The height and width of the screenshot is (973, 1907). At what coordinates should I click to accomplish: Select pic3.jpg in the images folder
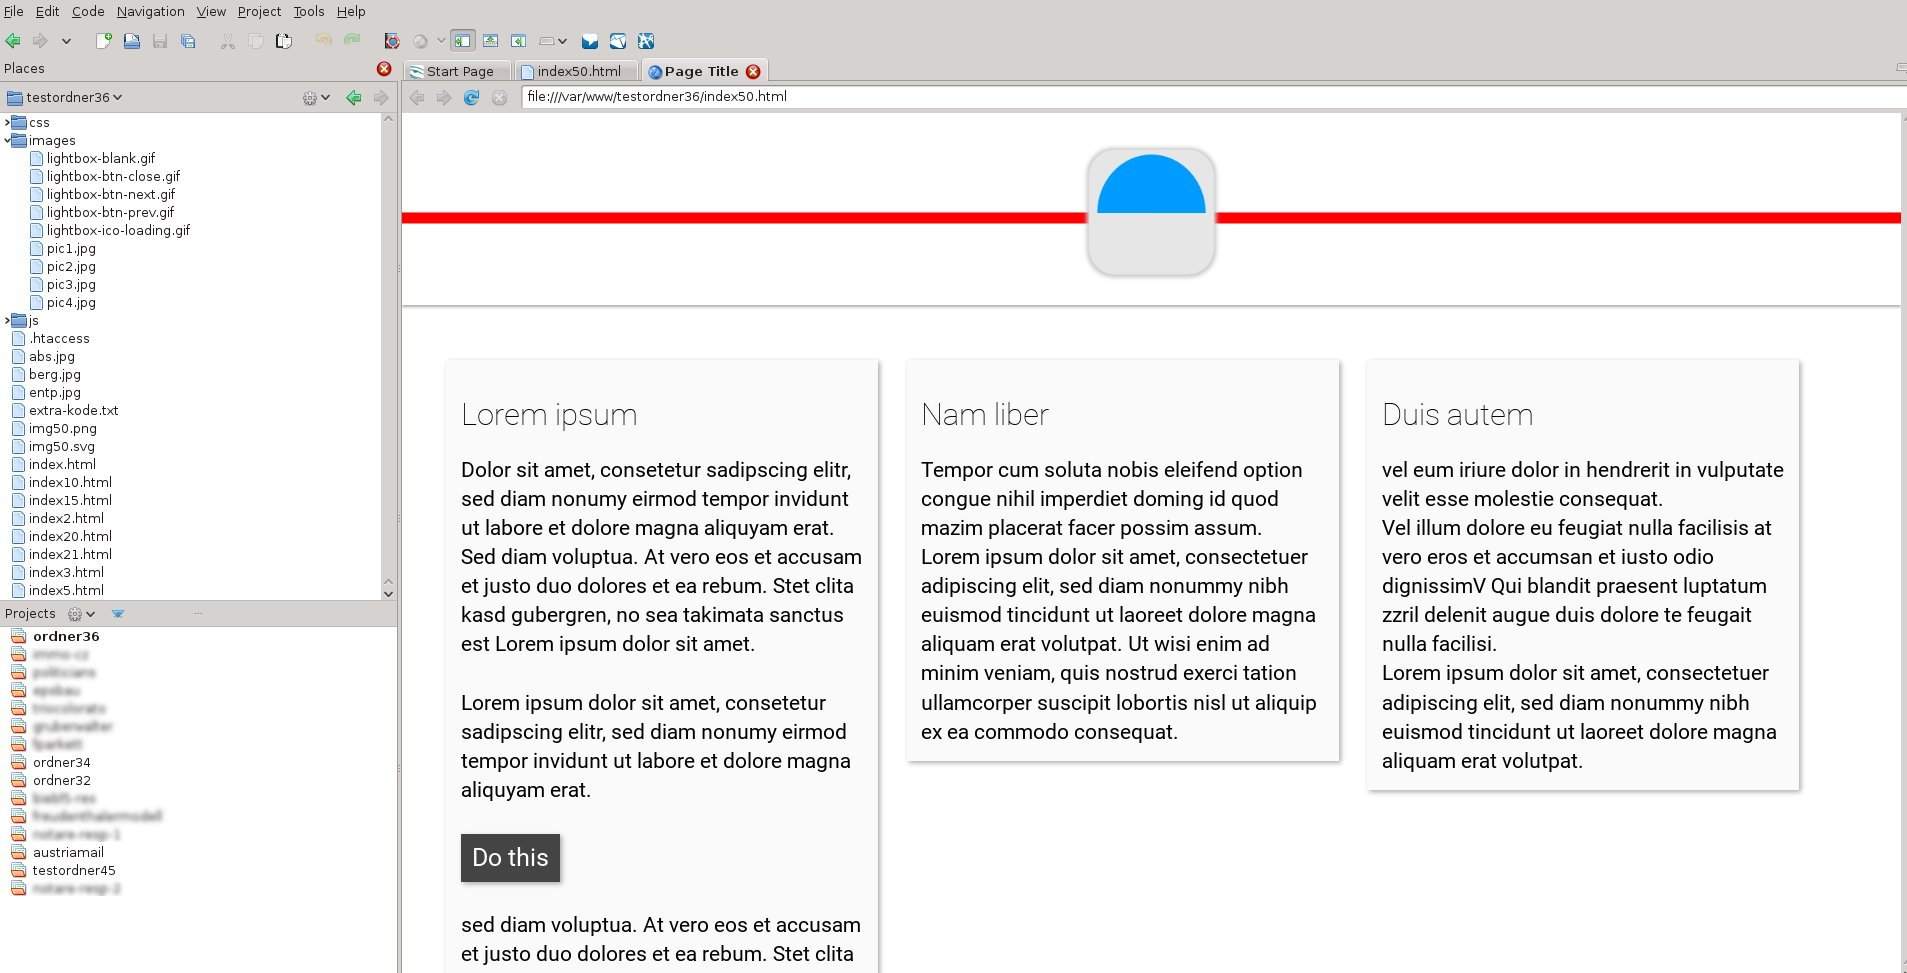[71, 284]
